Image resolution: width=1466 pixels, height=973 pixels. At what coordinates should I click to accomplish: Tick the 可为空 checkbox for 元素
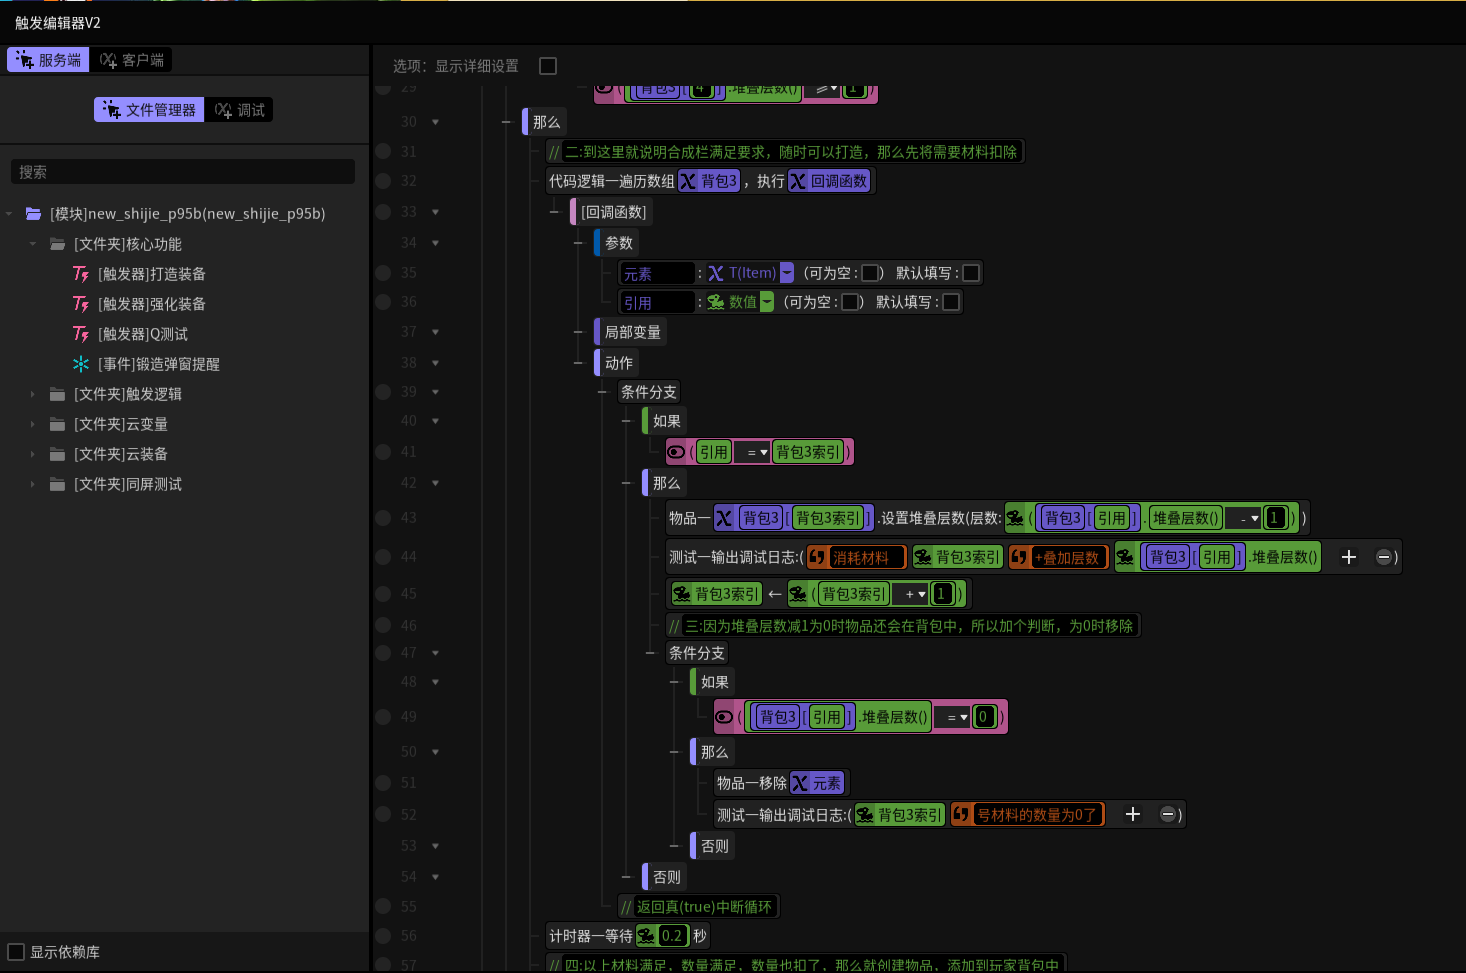[870, 273]
